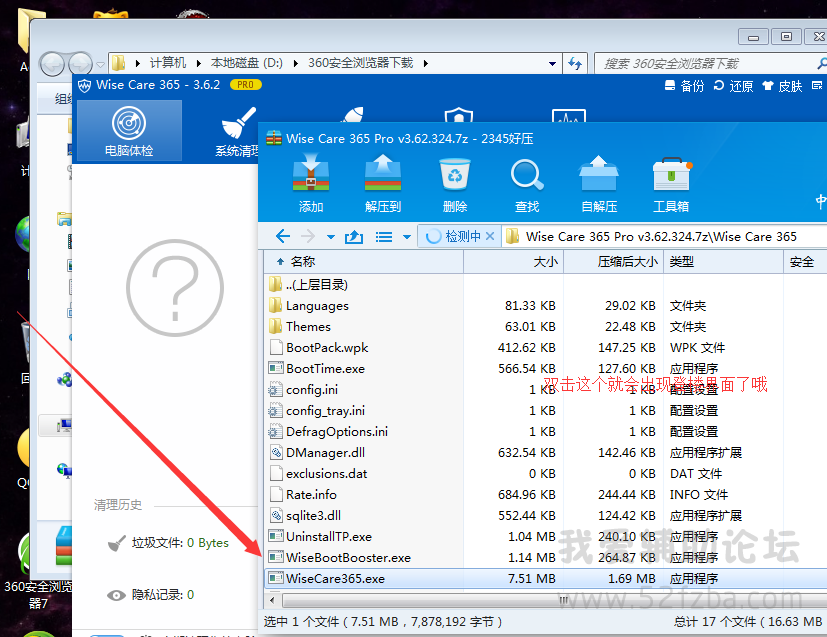Click the Wise Care 365 shield logo icon
Image resolution: width=827 pixels, height=637 pixels.
(x=84, y=85)
